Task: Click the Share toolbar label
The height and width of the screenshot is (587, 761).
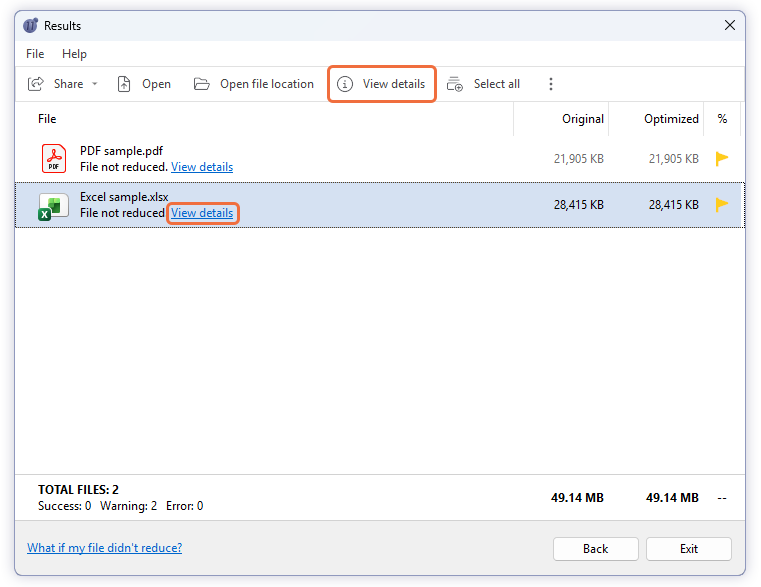Action: tap(68, 84)
